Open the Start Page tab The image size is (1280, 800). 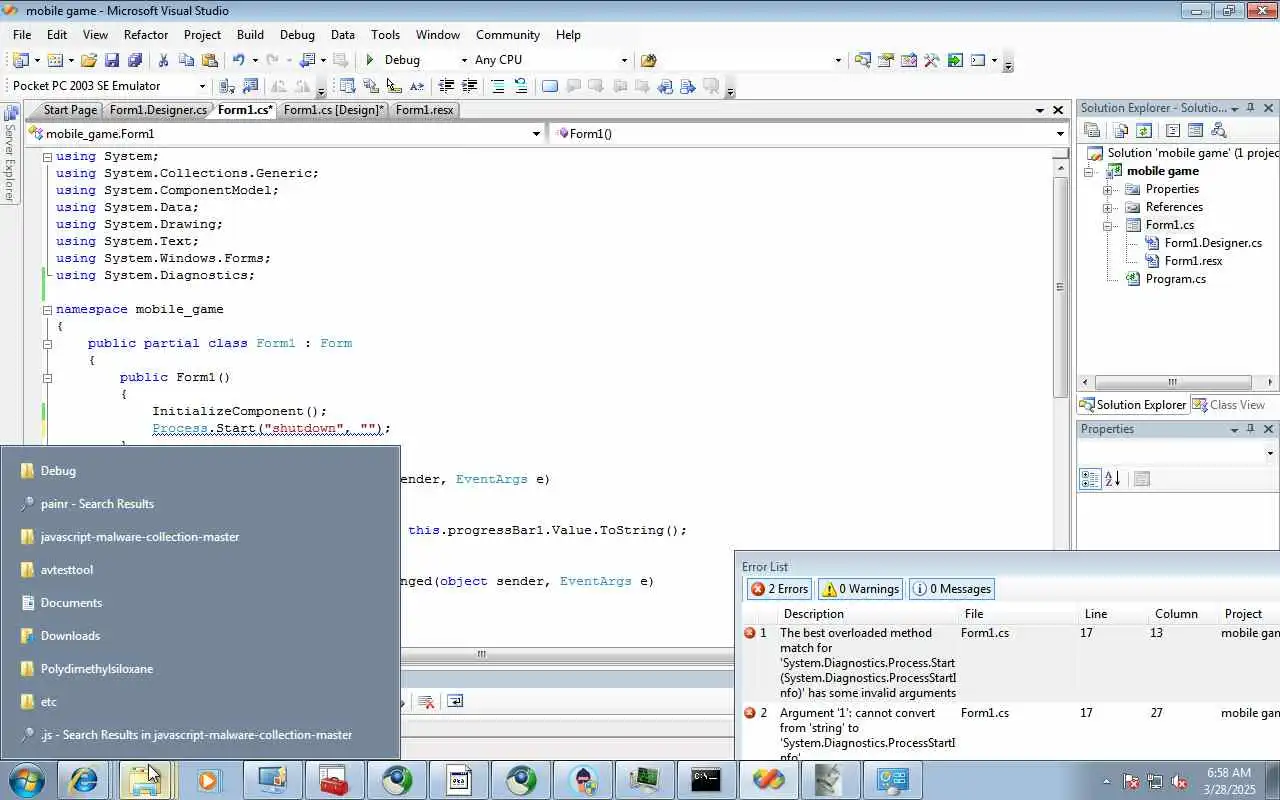[x=70, y=110]
